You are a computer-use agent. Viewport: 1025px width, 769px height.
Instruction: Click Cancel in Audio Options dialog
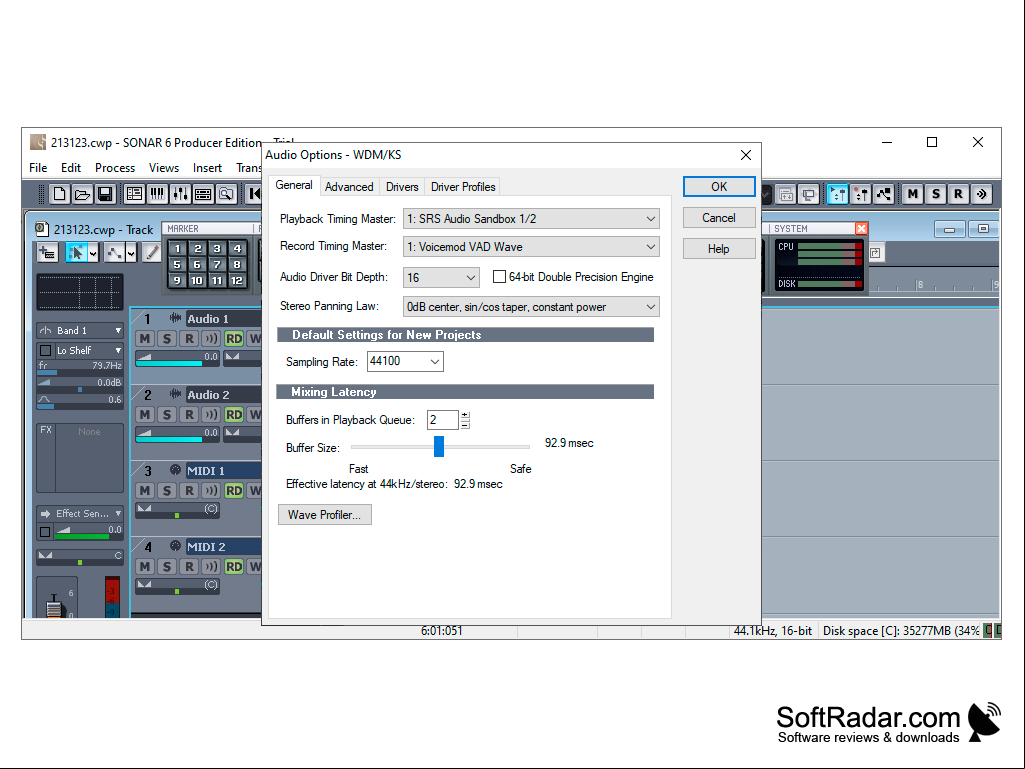coord(719,218)
